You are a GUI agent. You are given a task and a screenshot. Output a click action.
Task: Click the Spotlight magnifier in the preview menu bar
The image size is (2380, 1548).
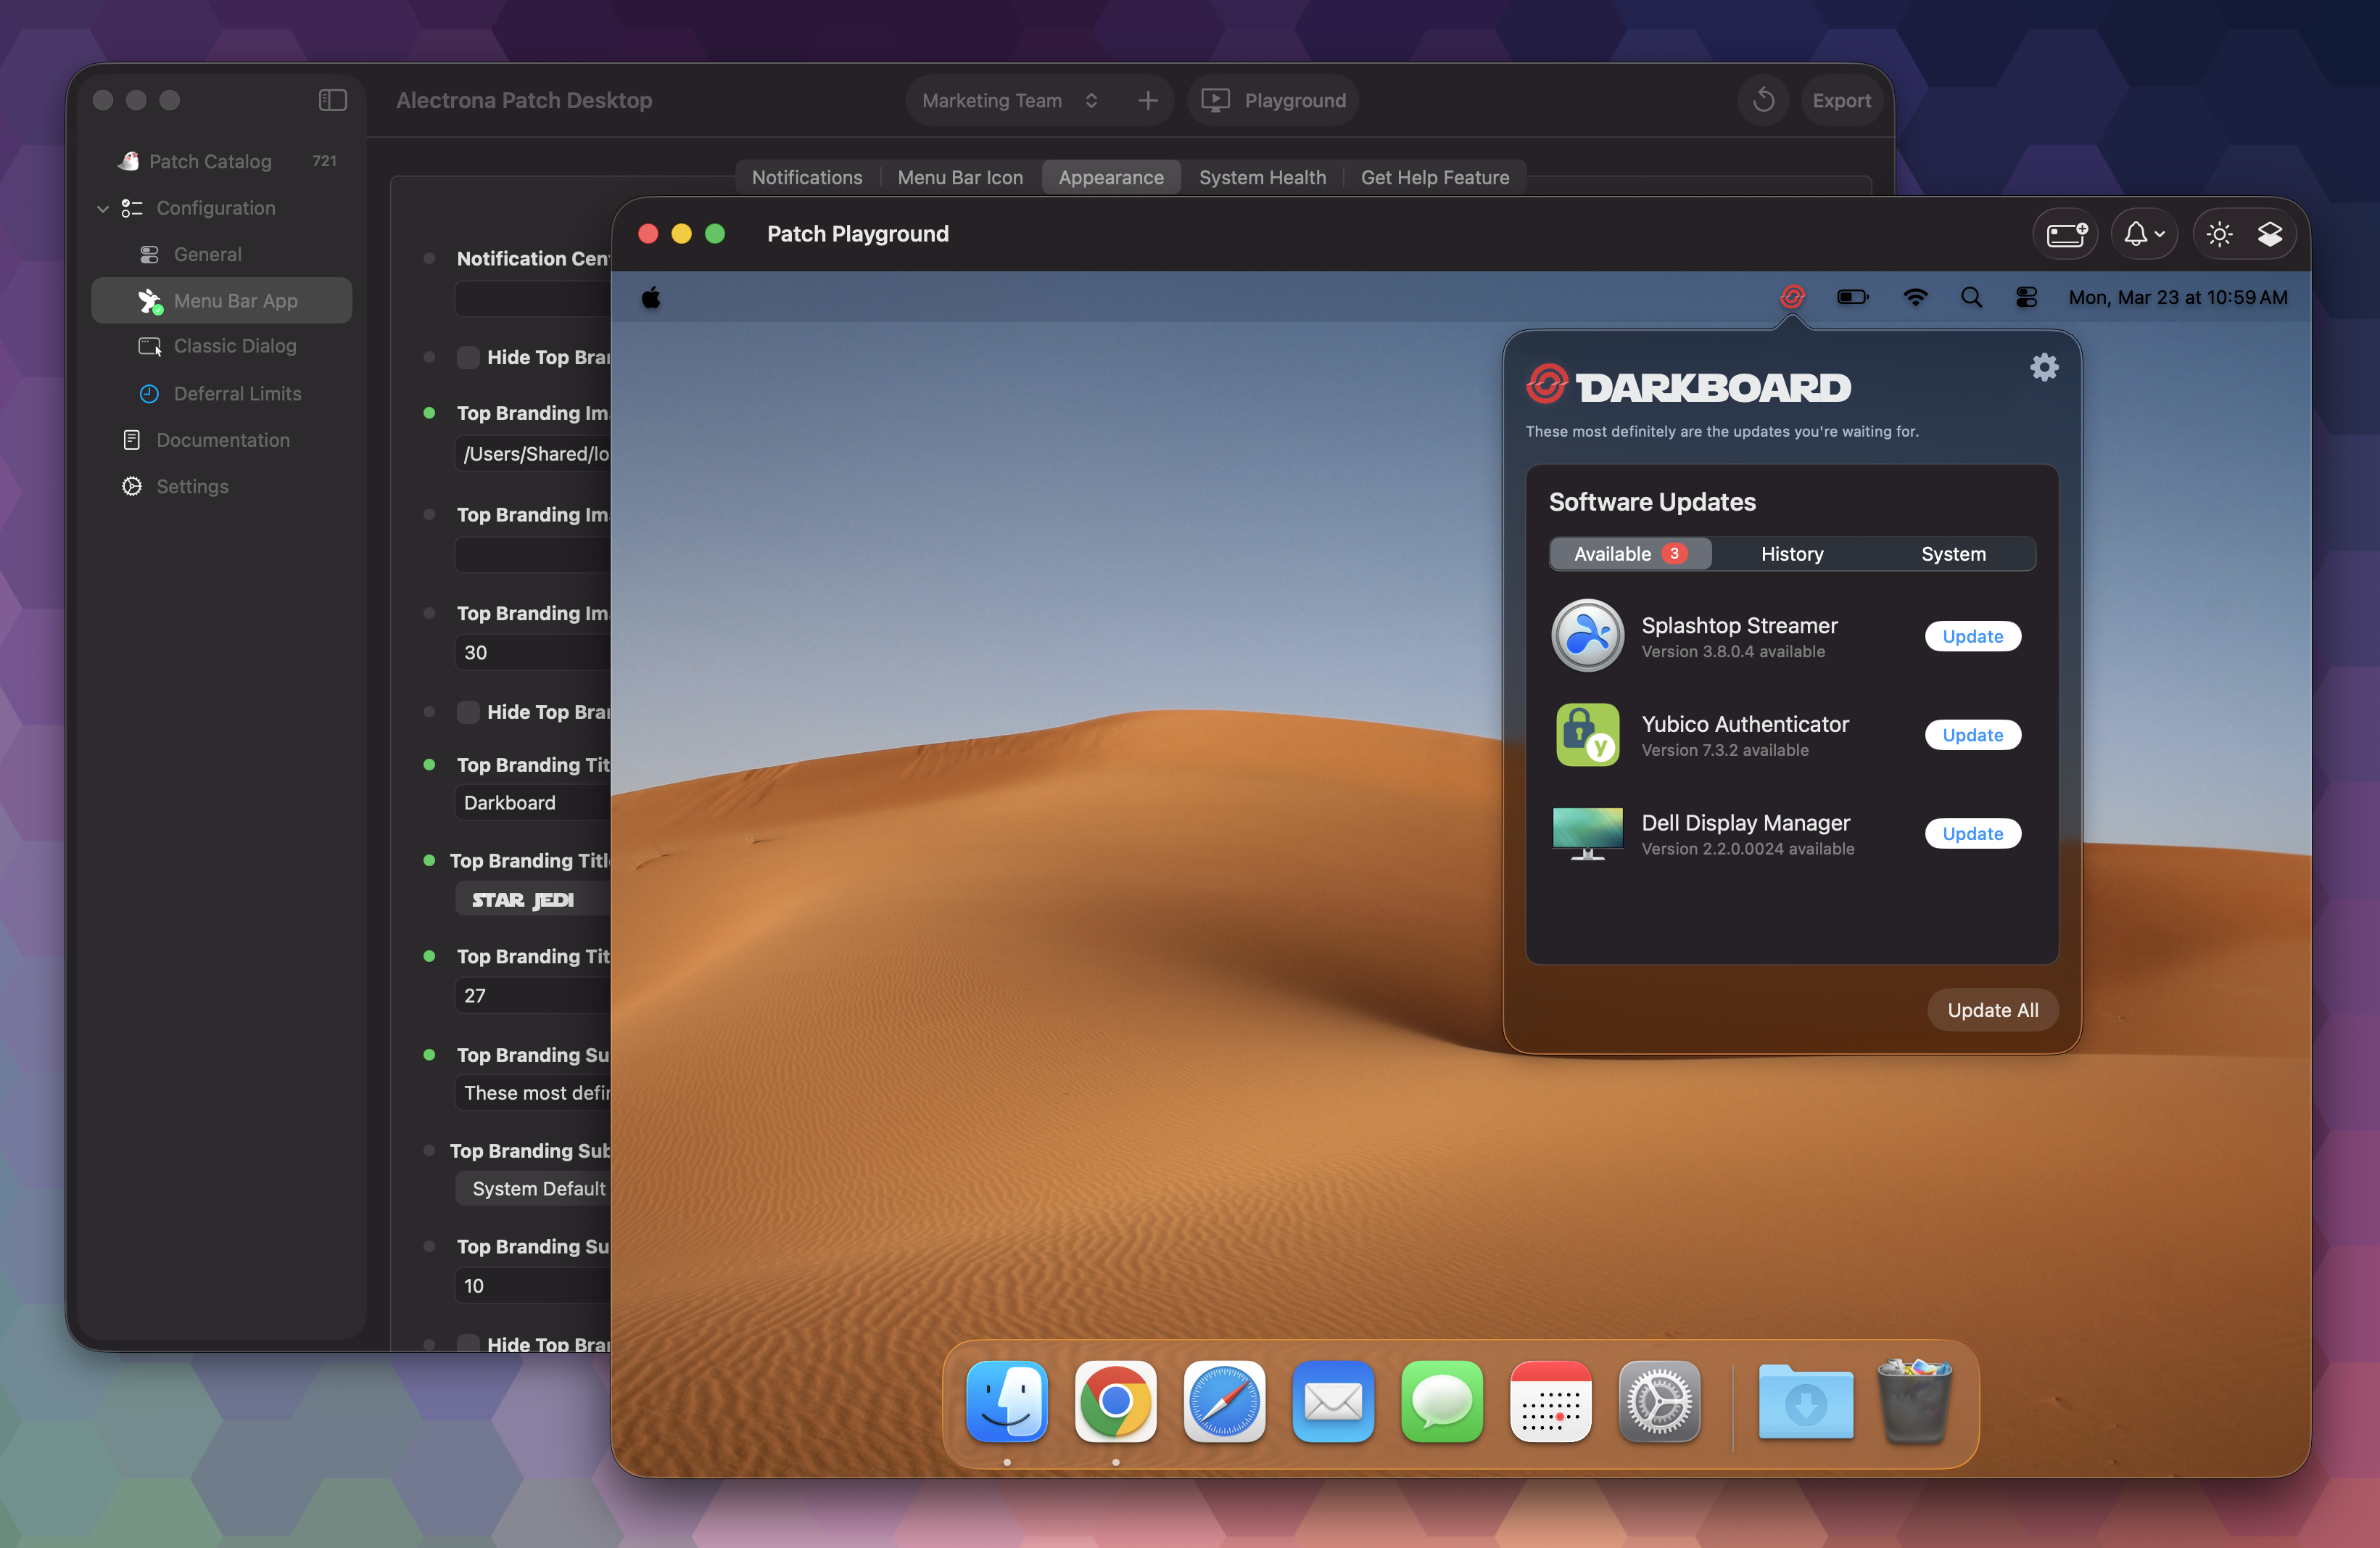click(1971, 297)
